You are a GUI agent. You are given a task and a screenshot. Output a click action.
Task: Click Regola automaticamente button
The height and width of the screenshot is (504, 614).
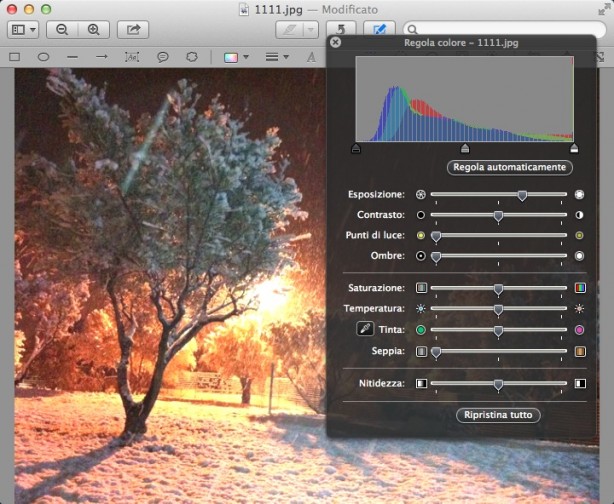pyautogui.click(x=509, y=167)
